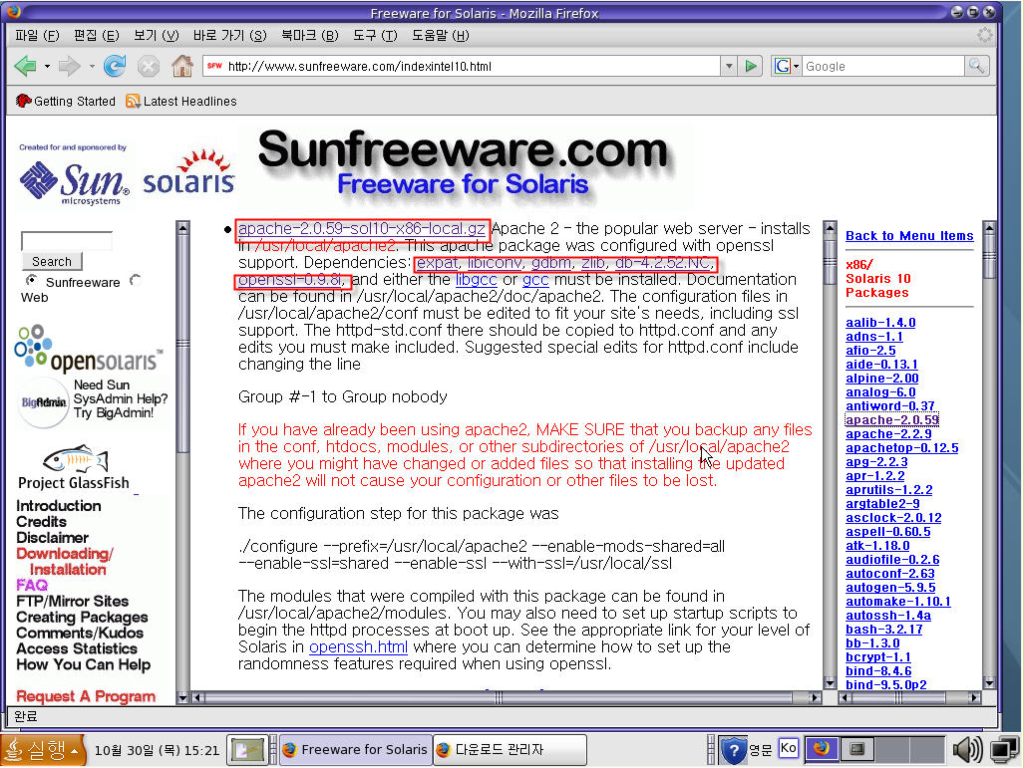Click the green Go arrow beside address bar
This screenshot has height=768, width=1024.
[x=751, y=66]
